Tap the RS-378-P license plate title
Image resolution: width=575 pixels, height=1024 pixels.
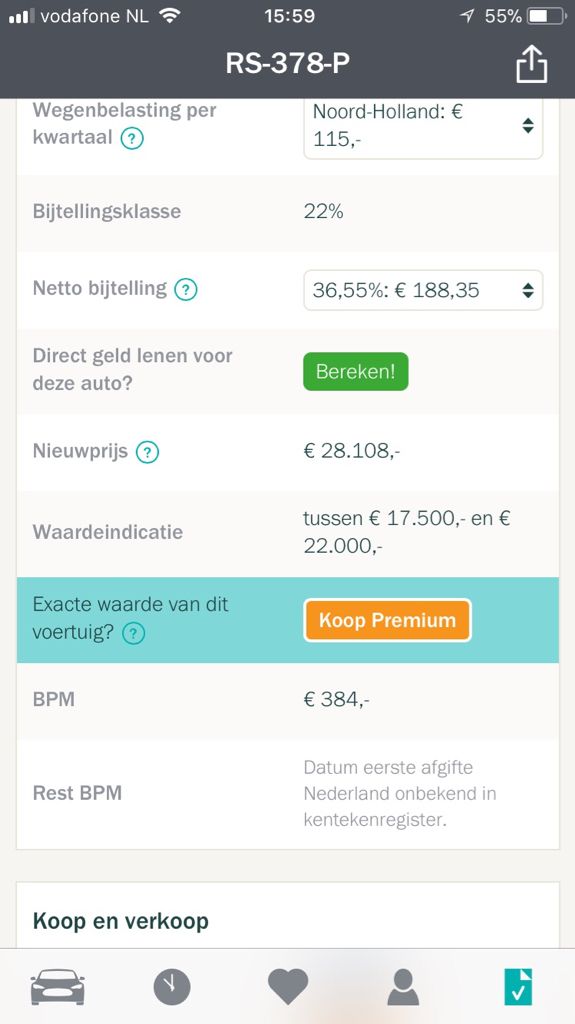click(288, 63)
